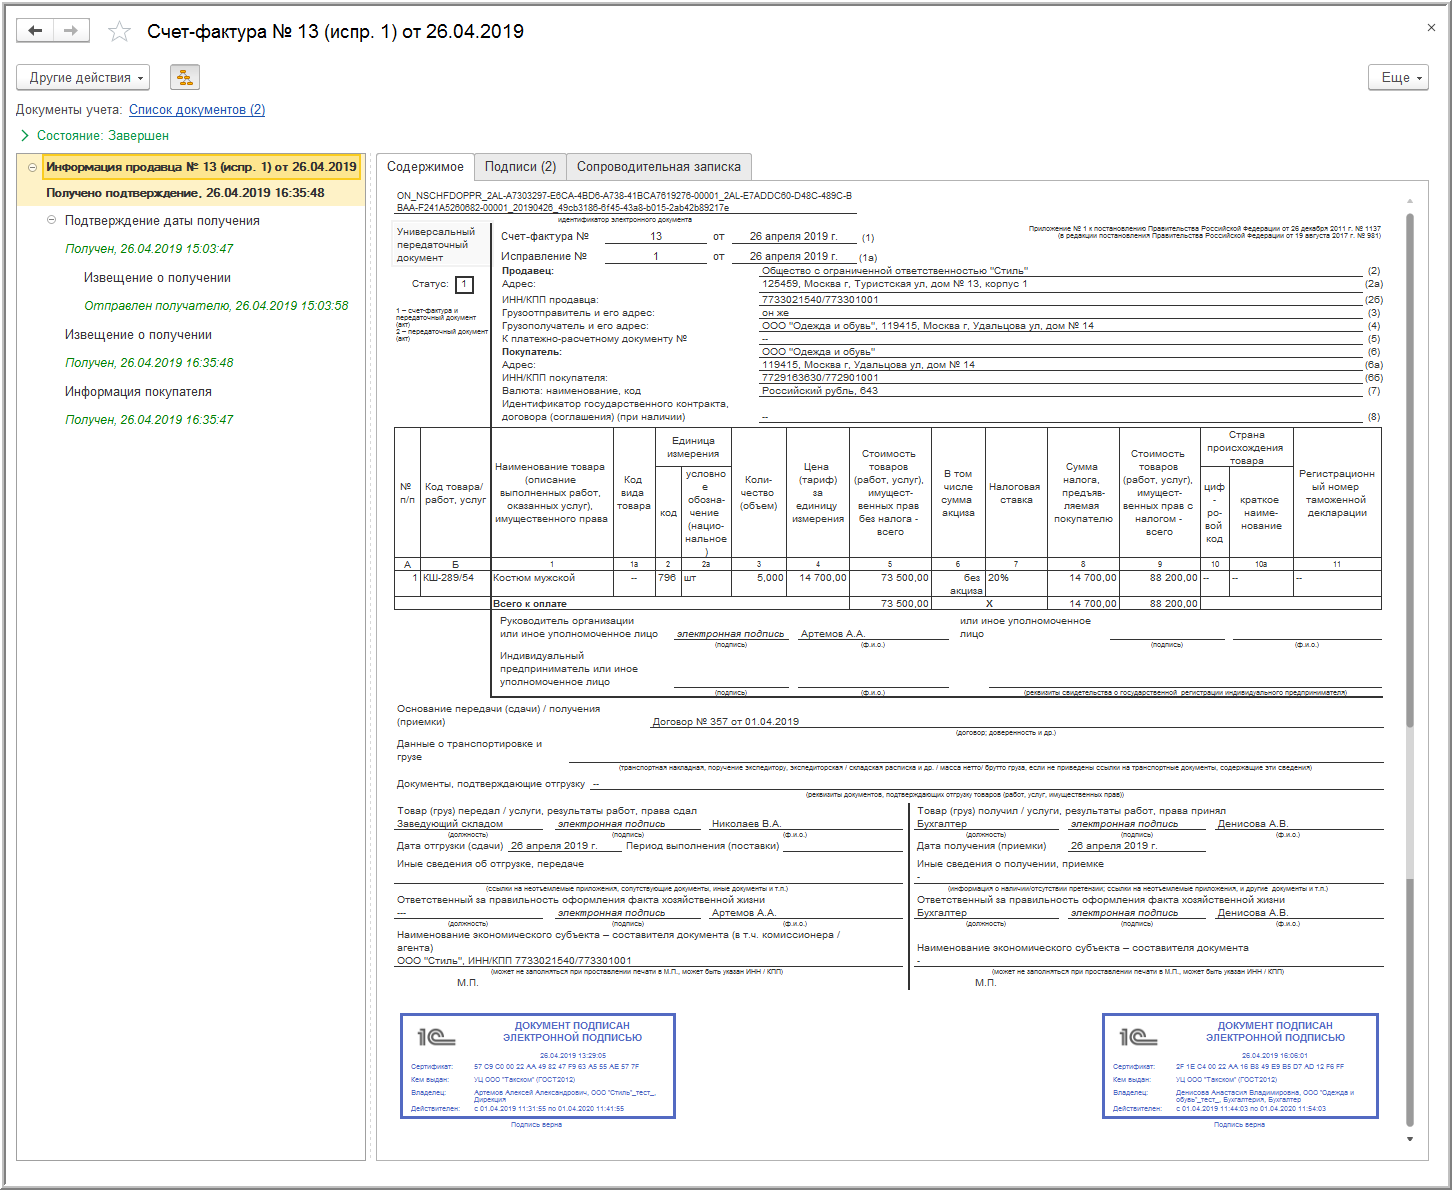The width and height of the screenshot is (1452, 1190).
Task: Click the forward navigation arrow
Action: click(x=71, y=31)
